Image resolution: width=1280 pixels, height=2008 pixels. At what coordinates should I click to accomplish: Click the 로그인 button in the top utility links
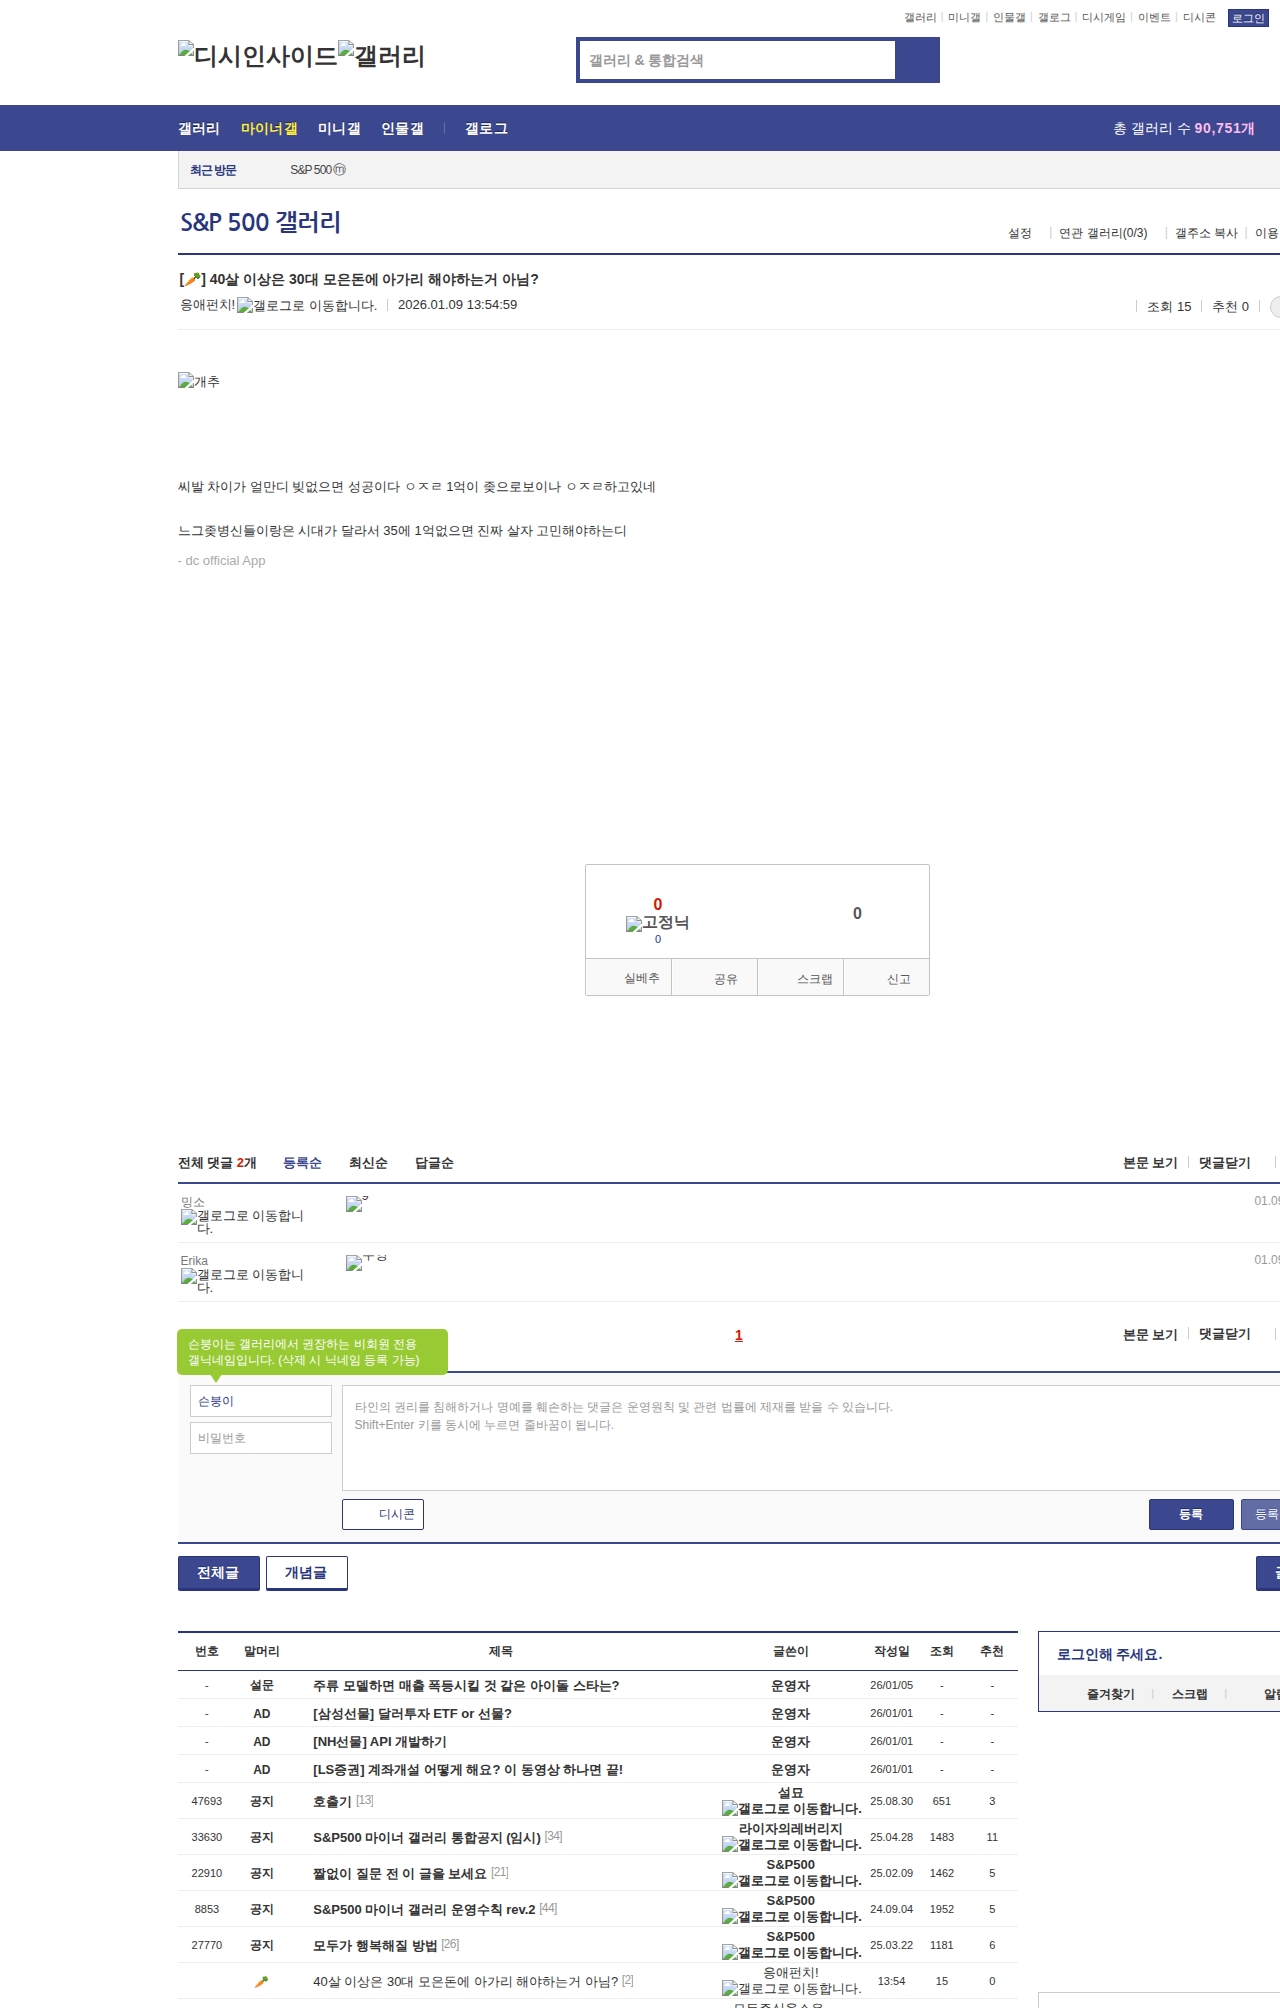click(1248, 18)
